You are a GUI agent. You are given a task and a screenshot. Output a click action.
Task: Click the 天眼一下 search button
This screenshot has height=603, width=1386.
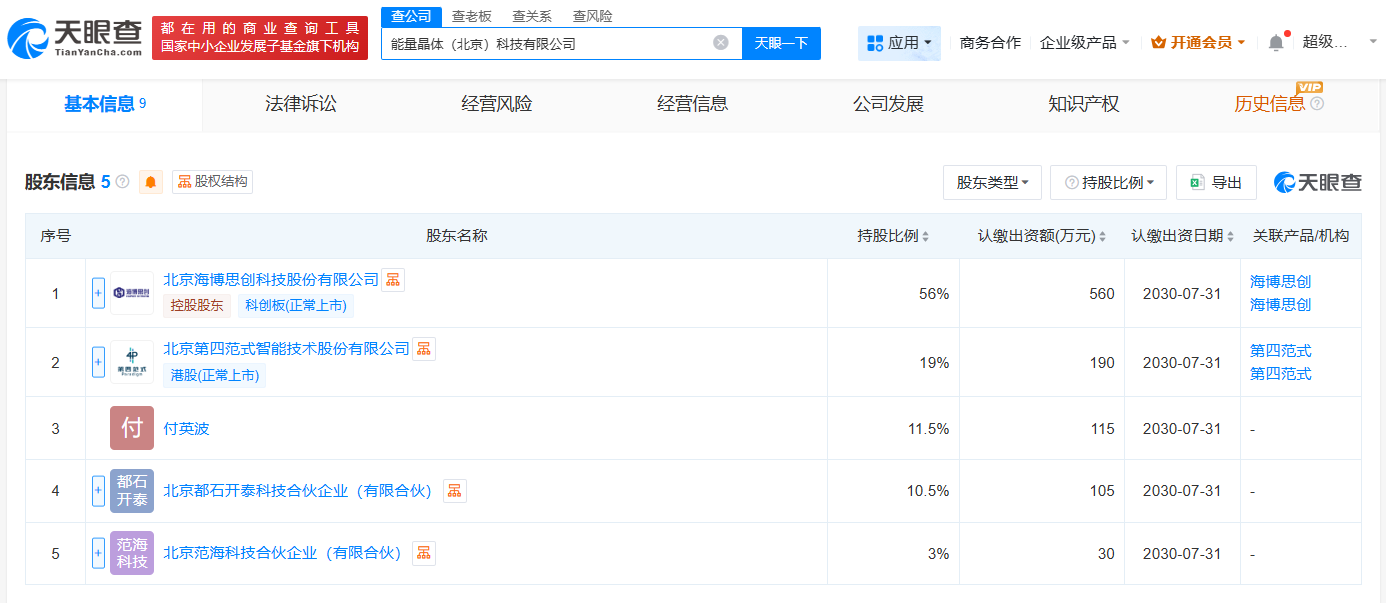[x=781, y=43]
